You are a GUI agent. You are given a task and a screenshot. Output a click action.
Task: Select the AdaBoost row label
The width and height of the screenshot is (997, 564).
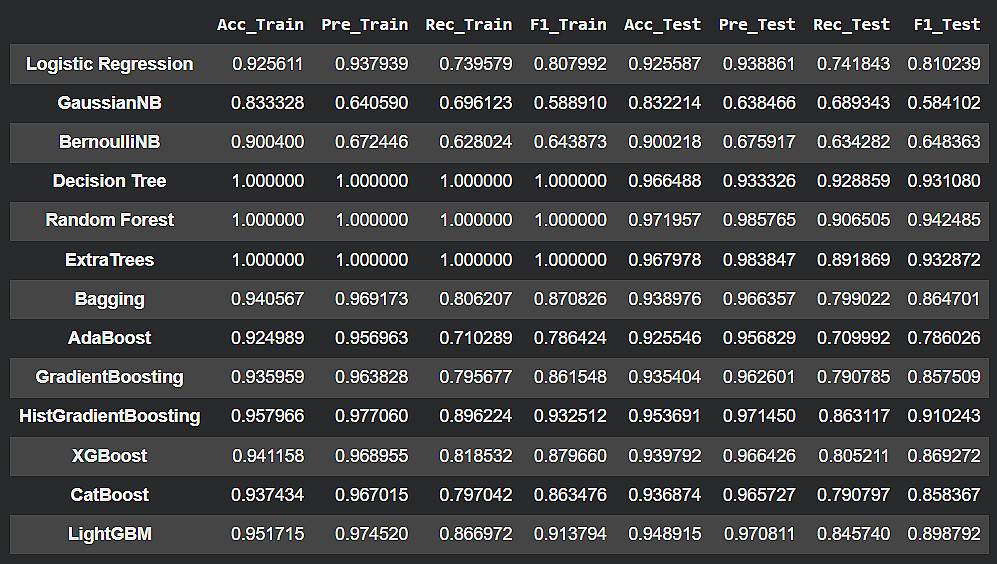[109, 338]
